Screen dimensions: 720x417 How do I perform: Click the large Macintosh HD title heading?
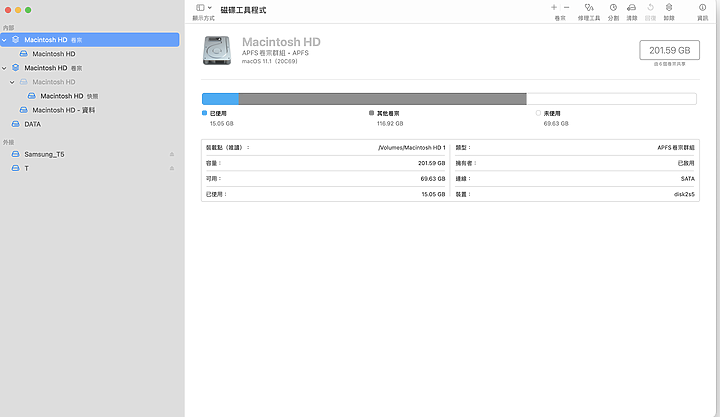coord(281,42)
